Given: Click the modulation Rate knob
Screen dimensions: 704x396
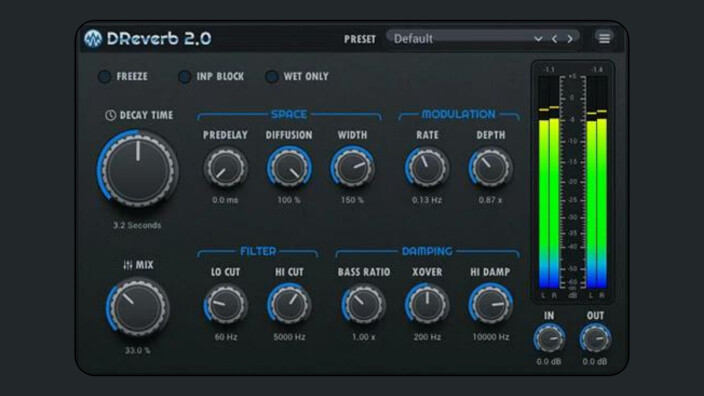Looking at the screenshot, I should coord(427,168).
